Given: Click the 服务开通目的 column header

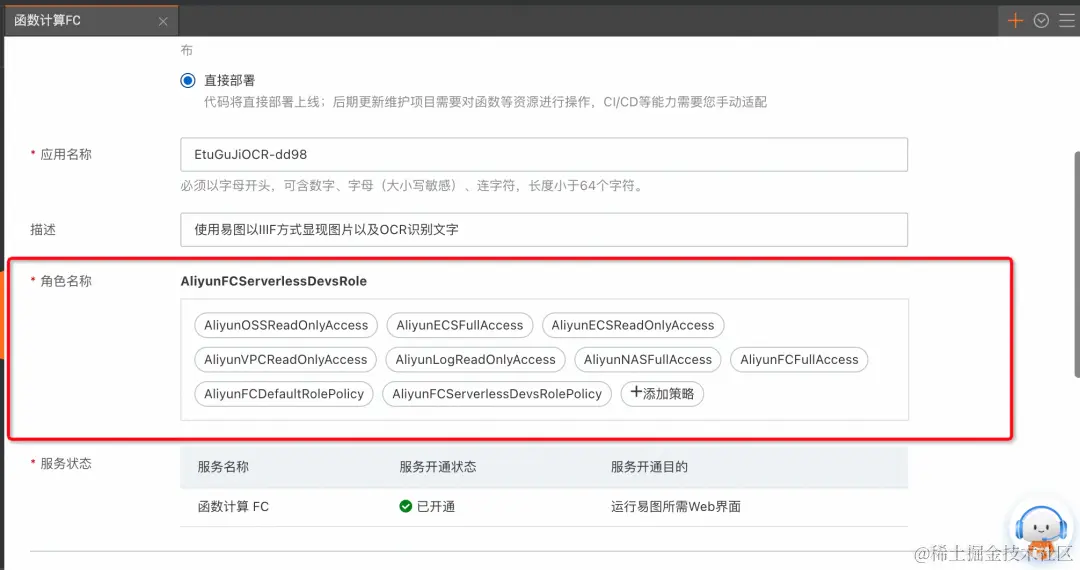Looking at the screenshot, I should click(649, 467).
